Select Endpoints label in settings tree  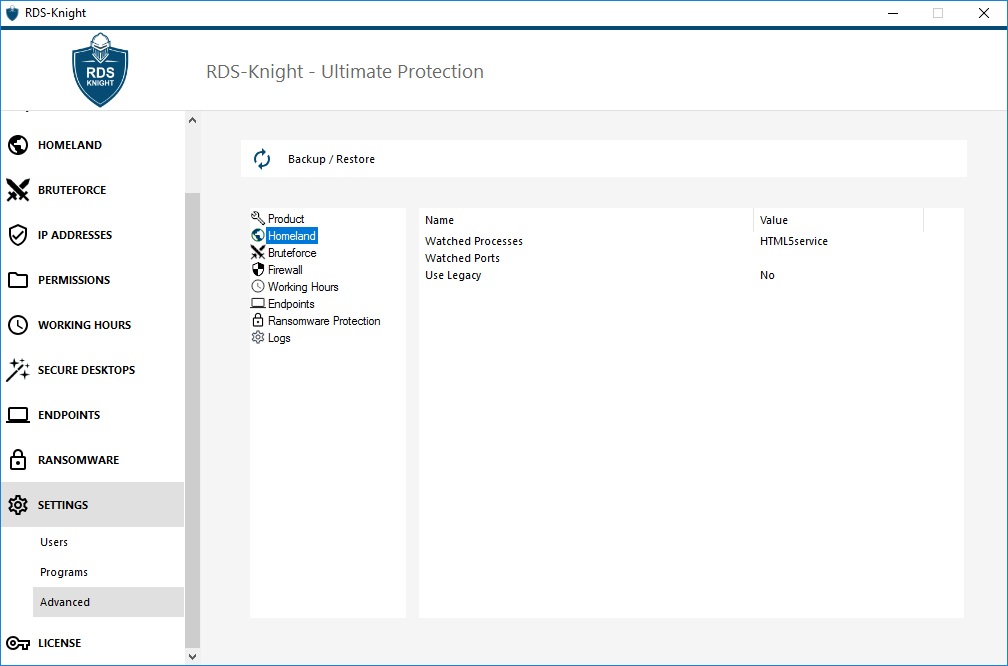tap(291, 304)
